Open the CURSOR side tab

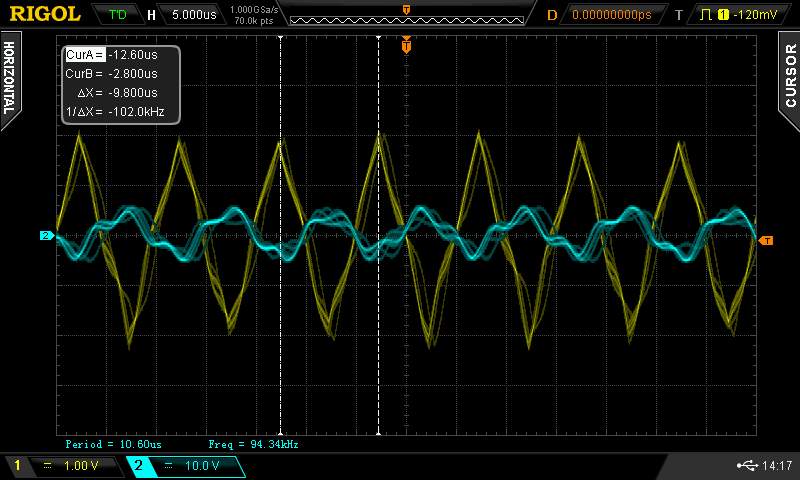coord(789,77)
